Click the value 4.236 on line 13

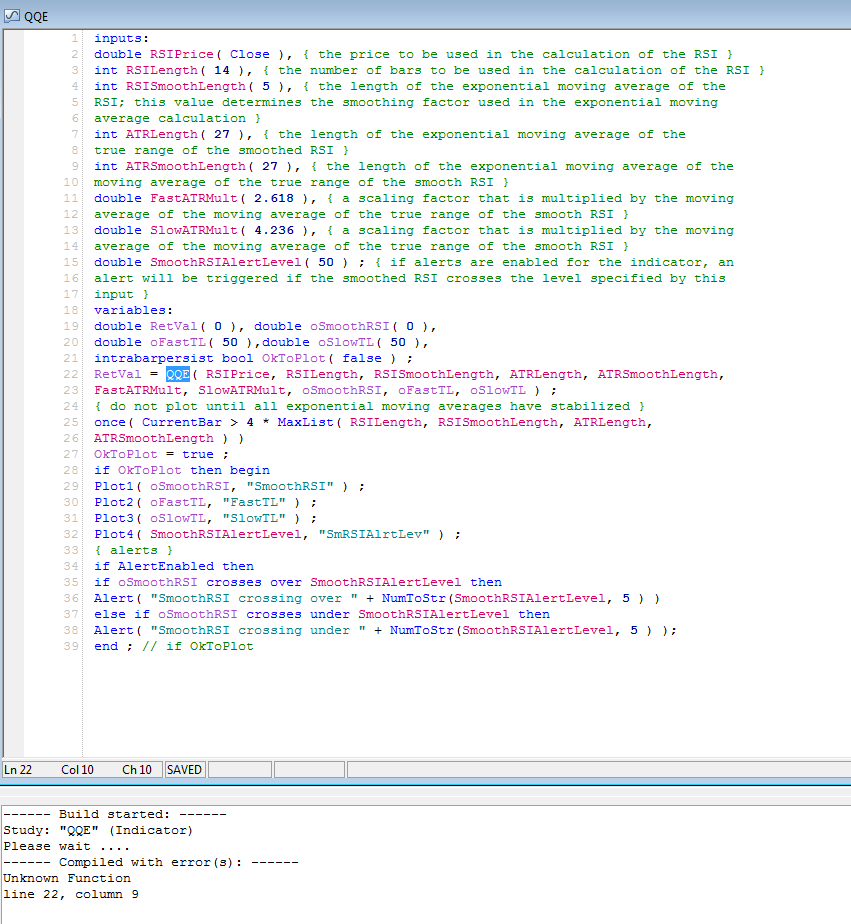[274, 230]
